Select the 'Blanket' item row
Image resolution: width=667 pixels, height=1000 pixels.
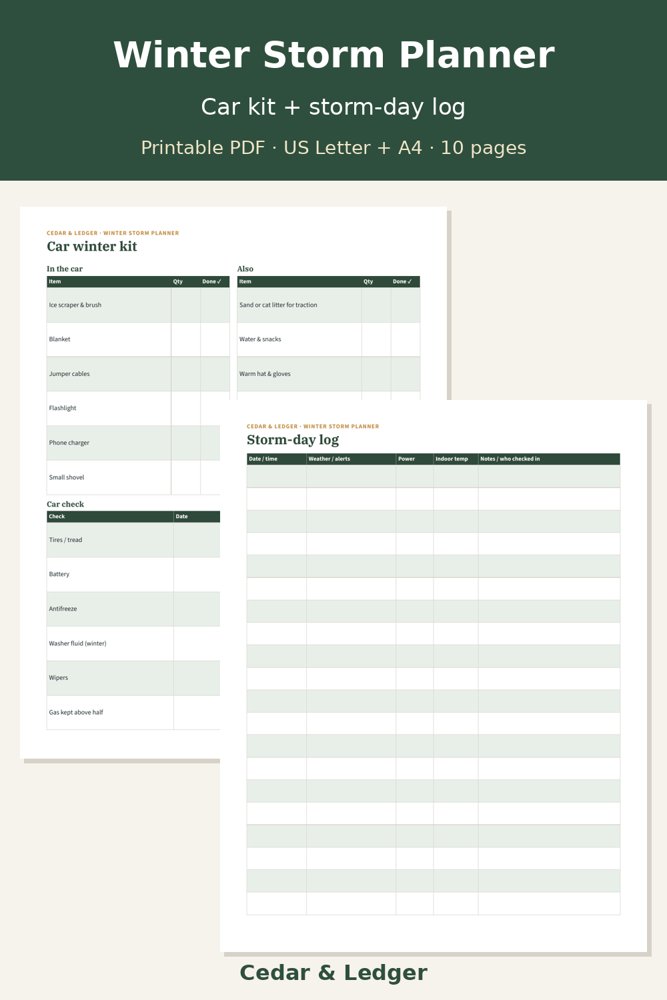tap(138, 339)
